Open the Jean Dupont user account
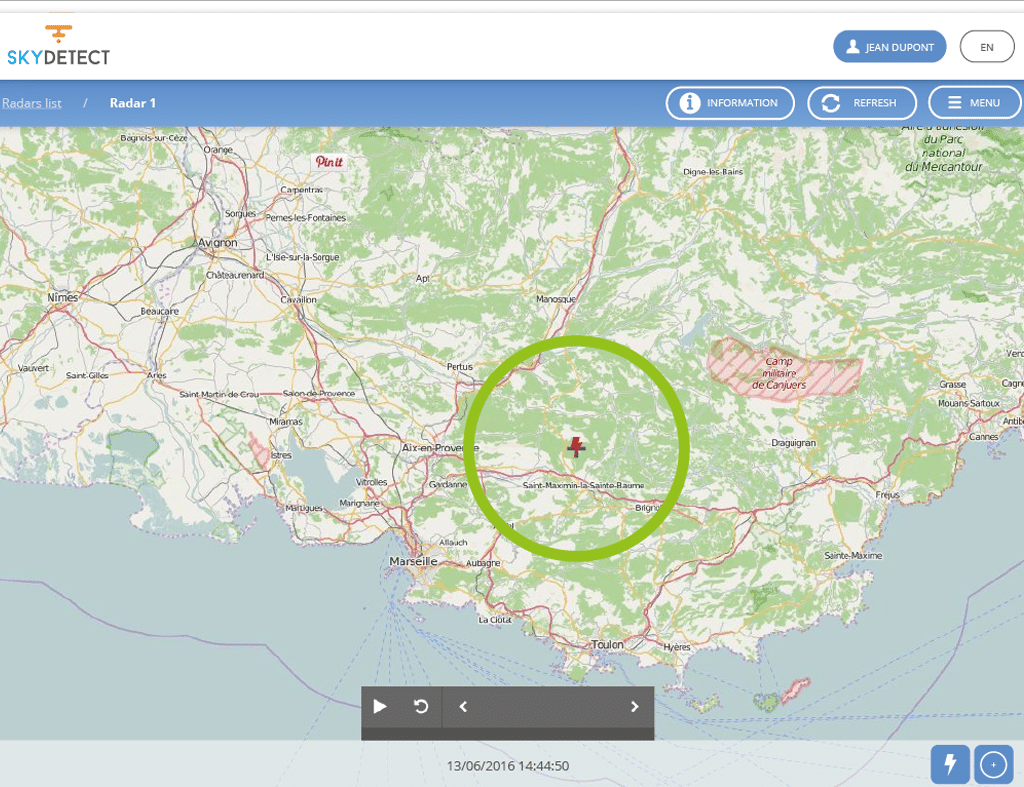The width and height of the screenshot is (1024, 787). click(889, 47)
